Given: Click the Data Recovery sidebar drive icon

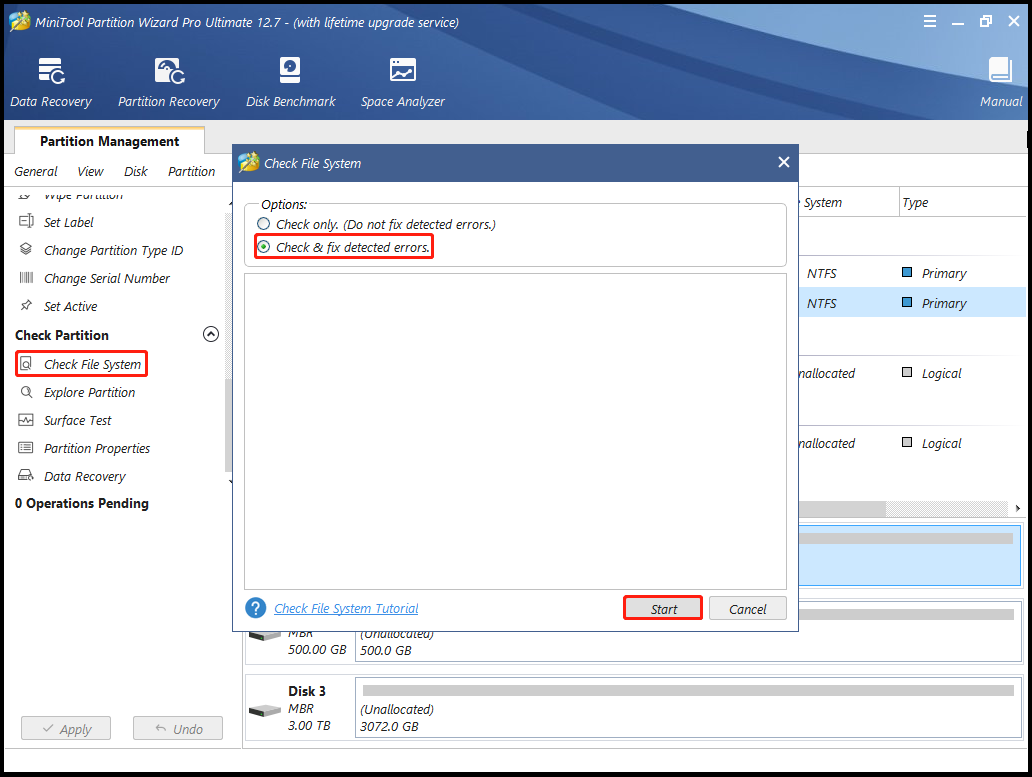Looking at the screenshot, I should coord(26,476).
